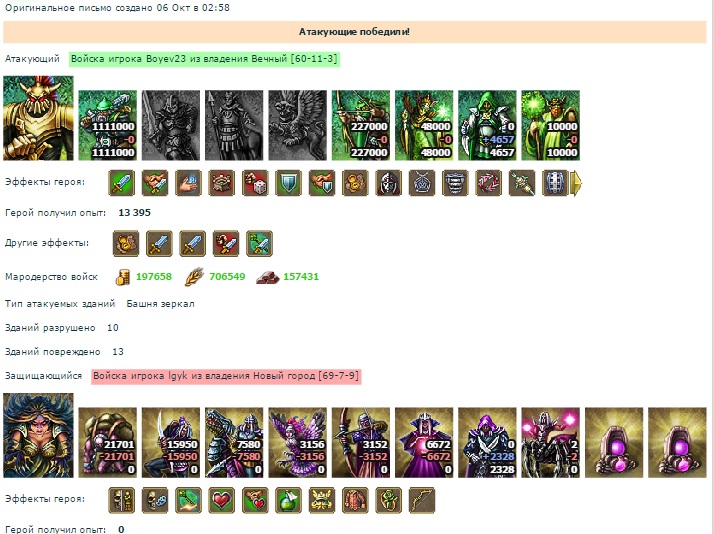Open defender link lgyk из владения Новый город
This screenshot has height=534, width=714.
226,376
